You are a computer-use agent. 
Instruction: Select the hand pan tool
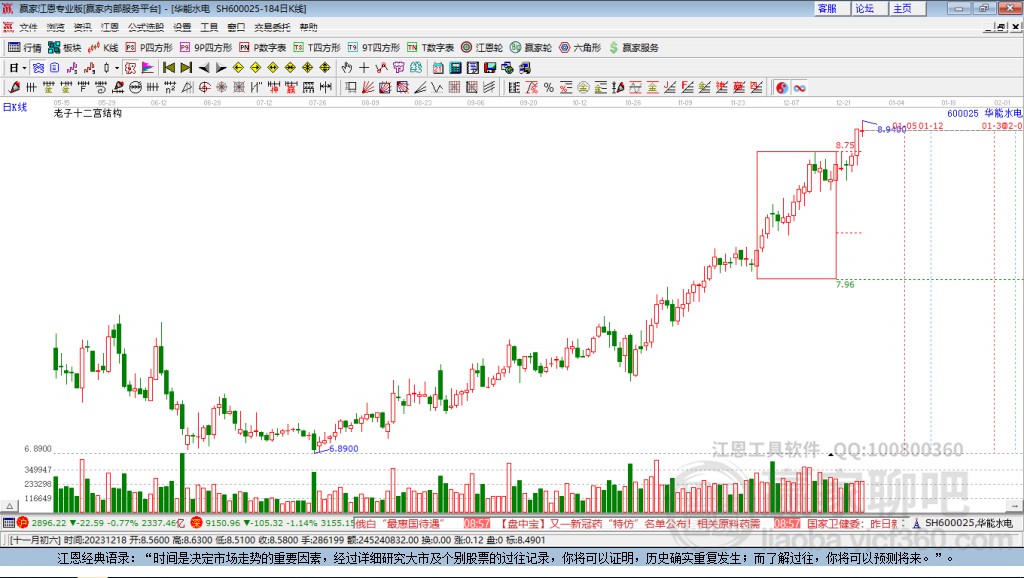pyautogui.click(x=347, y=68)
